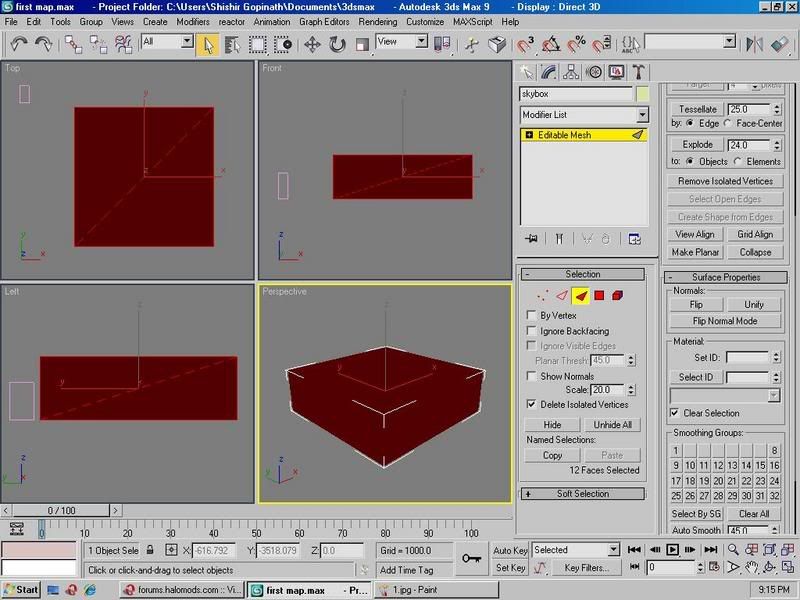Open the Display command panel tab

point(616,72)
